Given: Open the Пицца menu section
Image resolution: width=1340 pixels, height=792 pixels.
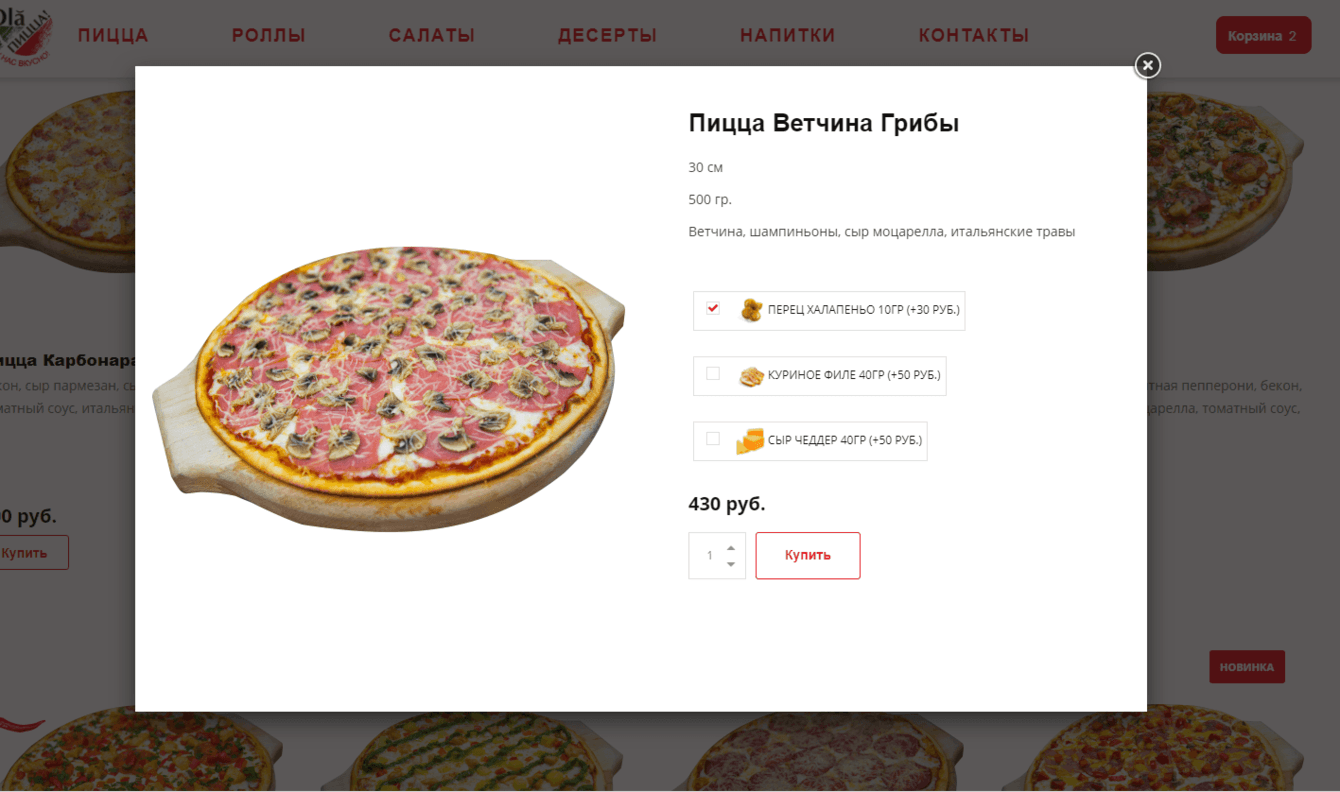Looking at the screenshot, I should (113, 36).
